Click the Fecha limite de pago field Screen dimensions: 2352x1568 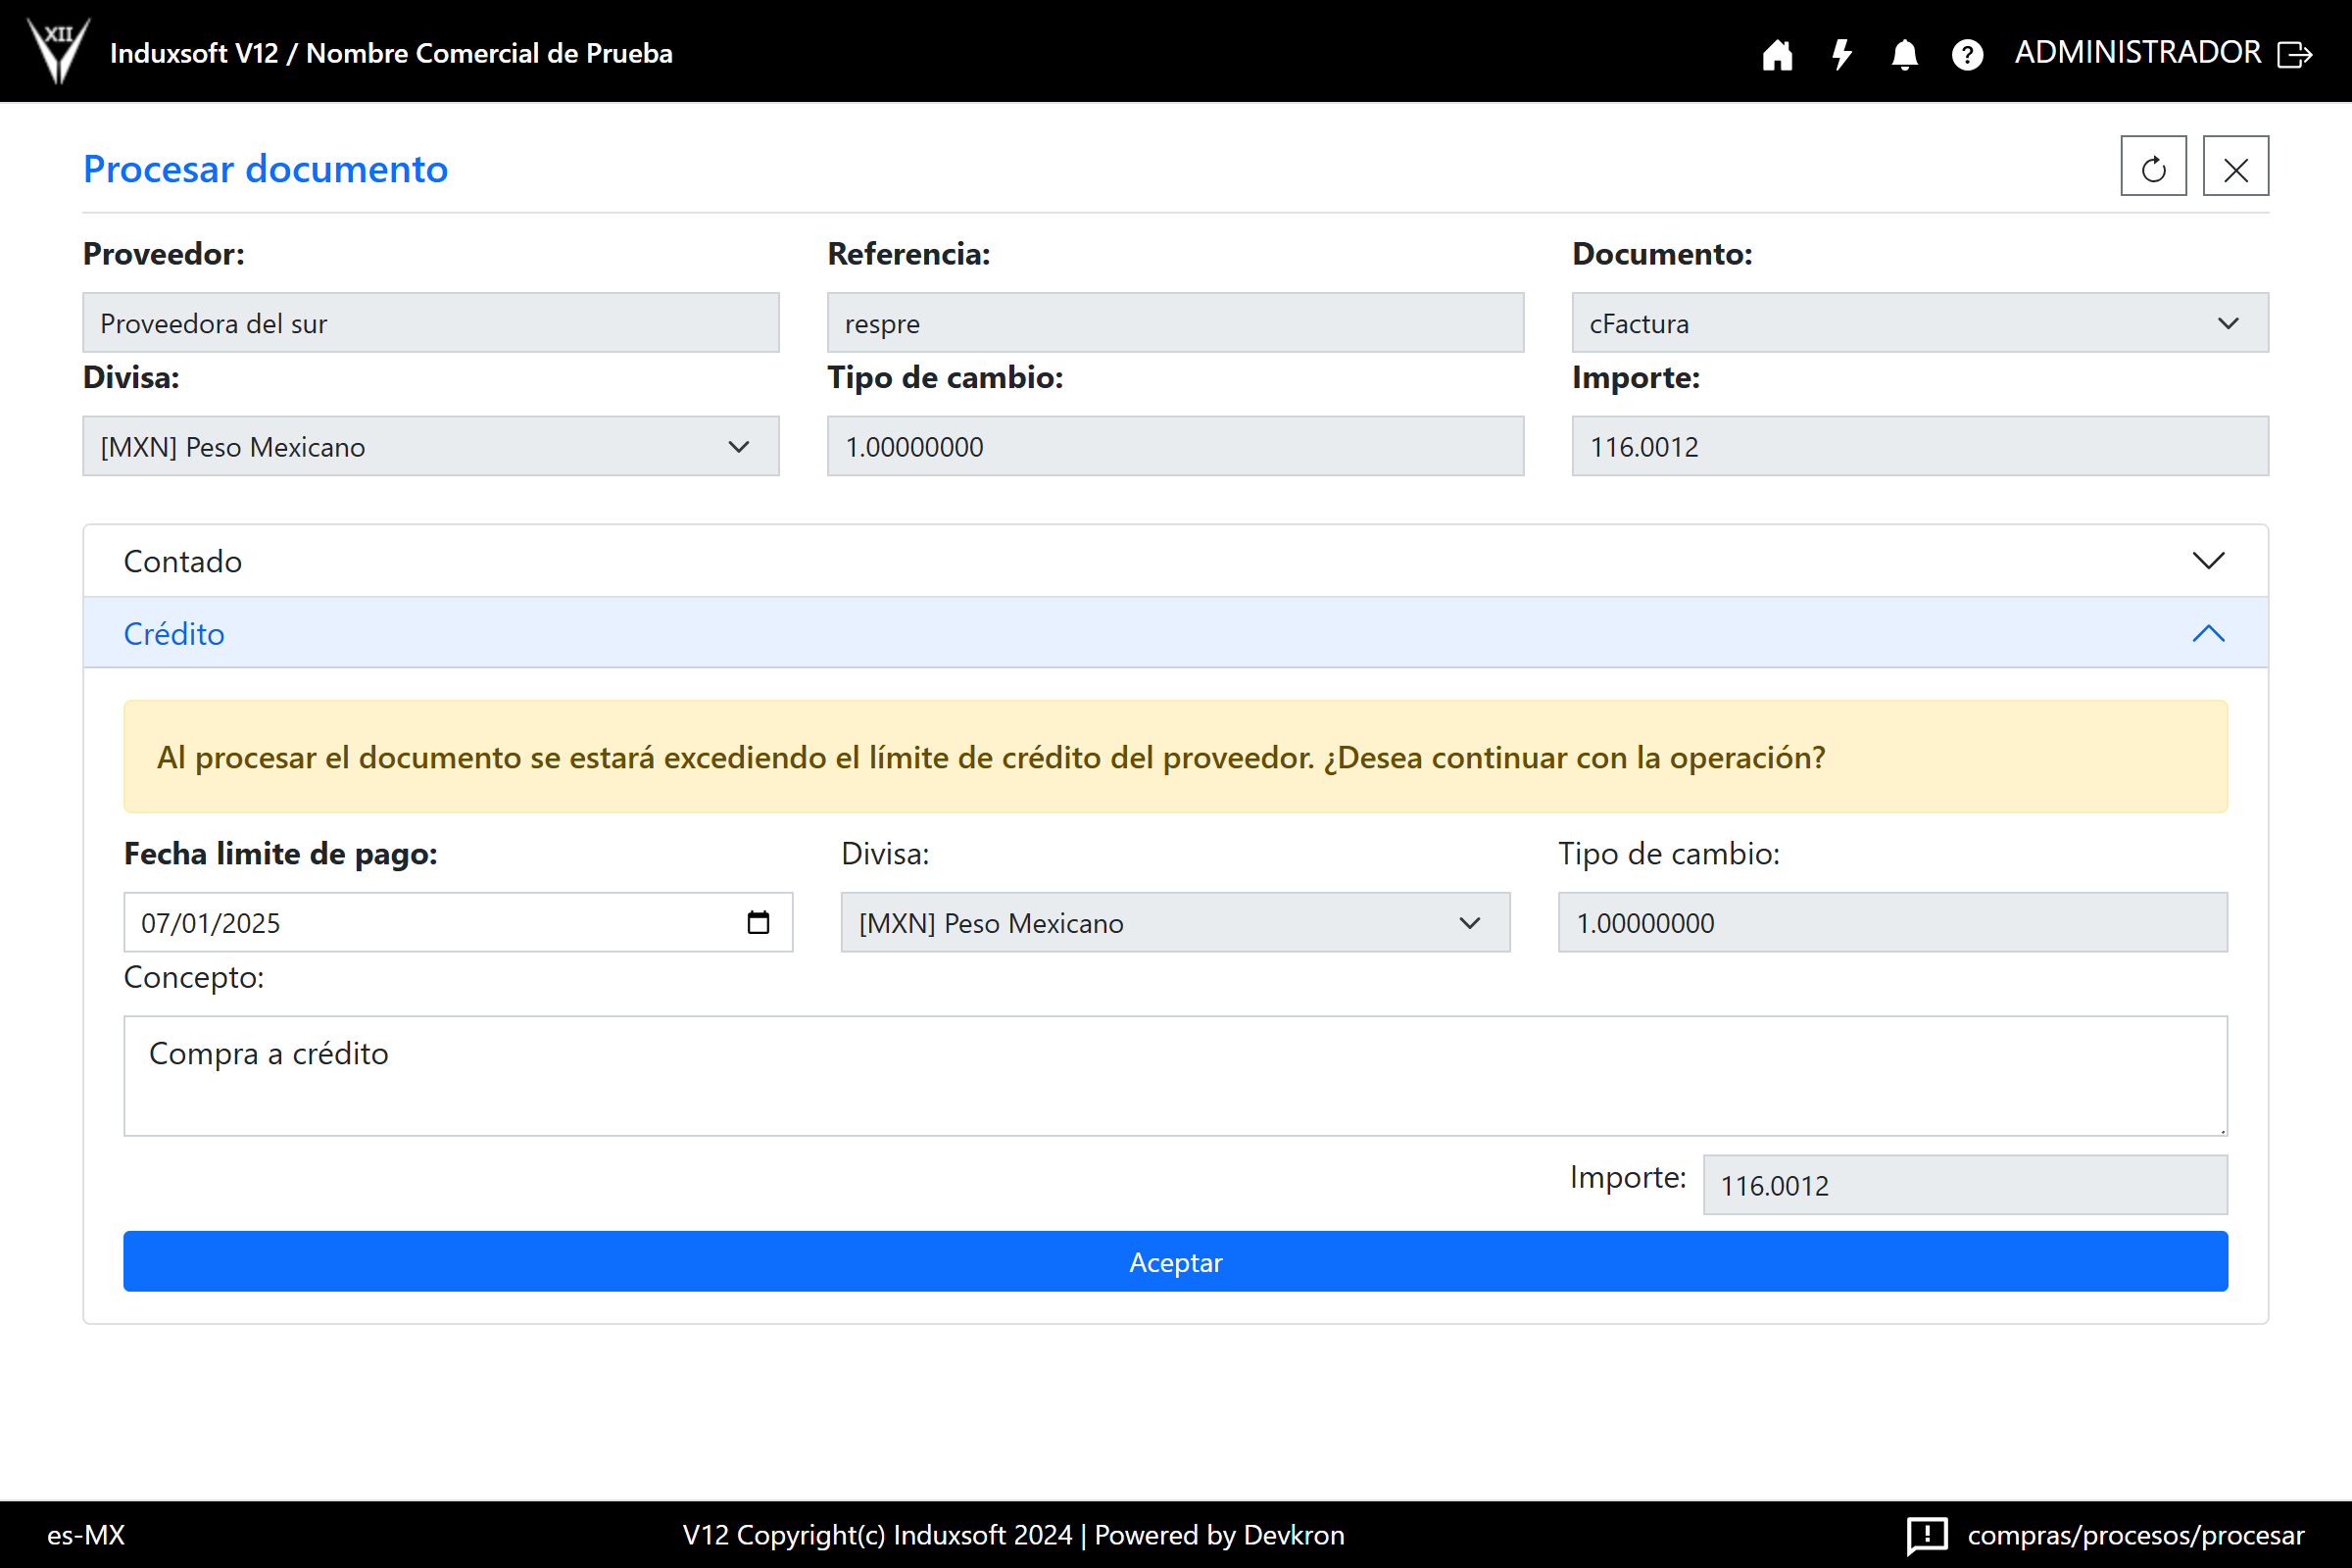(430, 923)
